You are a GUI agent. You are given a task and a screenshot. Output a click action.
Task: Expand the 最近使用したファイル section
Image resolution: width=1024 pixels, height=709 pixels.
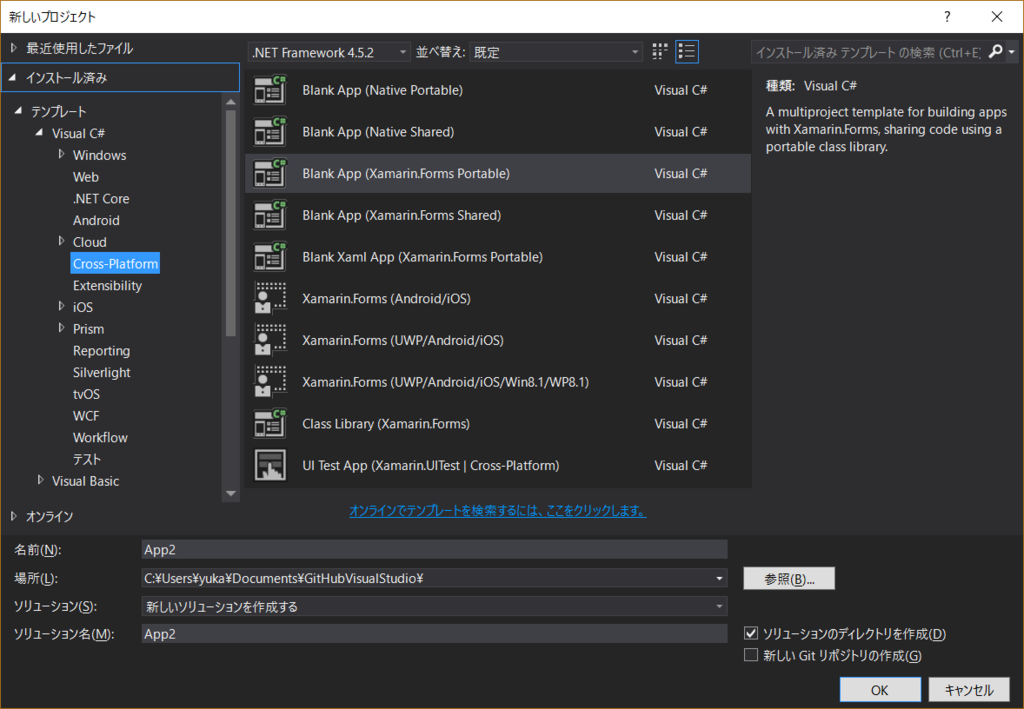[x=14, y=48]
